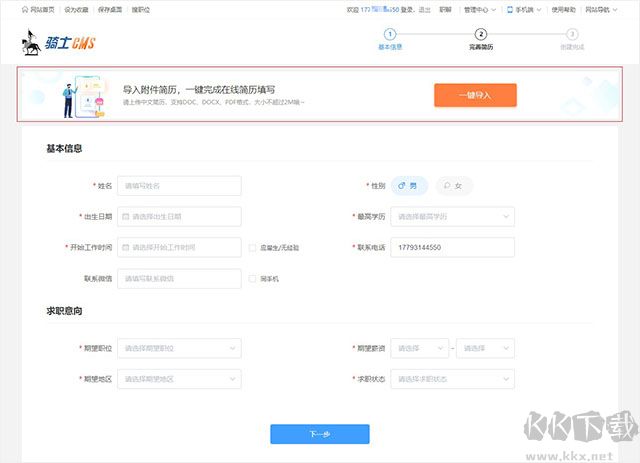Select 男 gender option
640x463 pixels.
pos(409,186)
